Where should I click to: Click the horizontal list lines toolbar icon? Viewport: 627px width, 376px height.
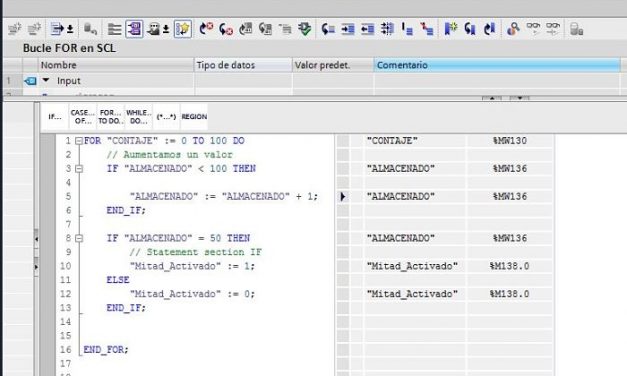point(114,29)
